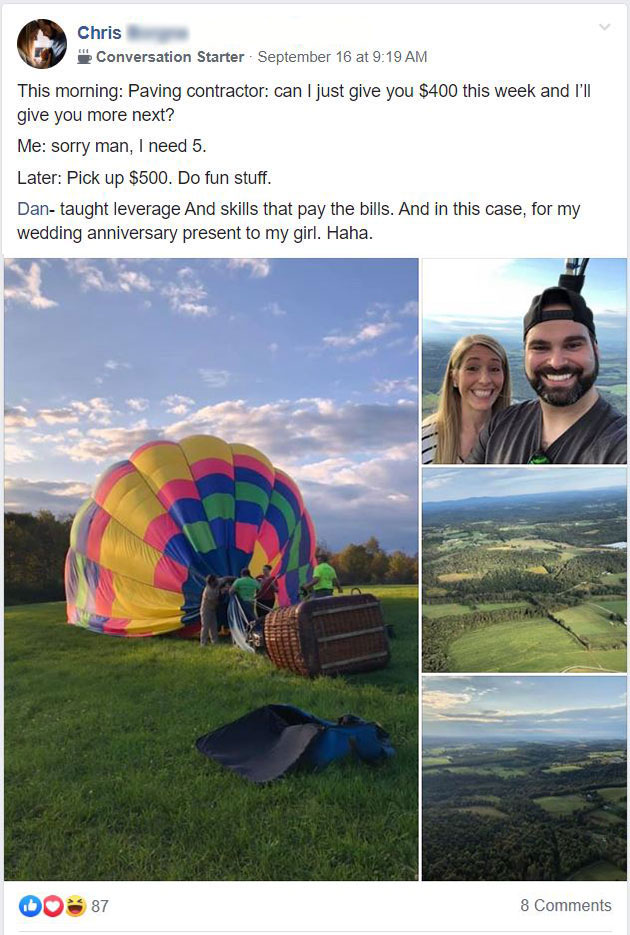Open the aerial green fields photo
The width and height of the screenshot is (630, 935).
[x=524, y=569]
